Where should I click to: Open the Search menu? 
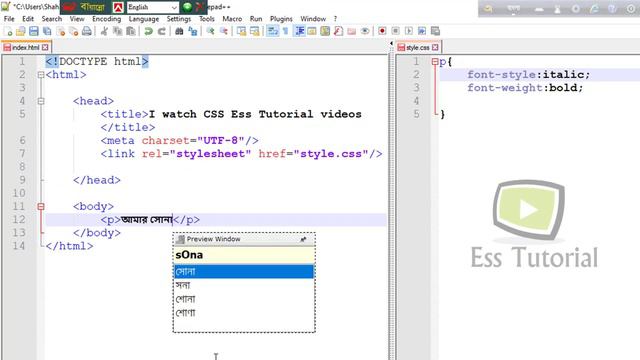click(x=52, y=19)
